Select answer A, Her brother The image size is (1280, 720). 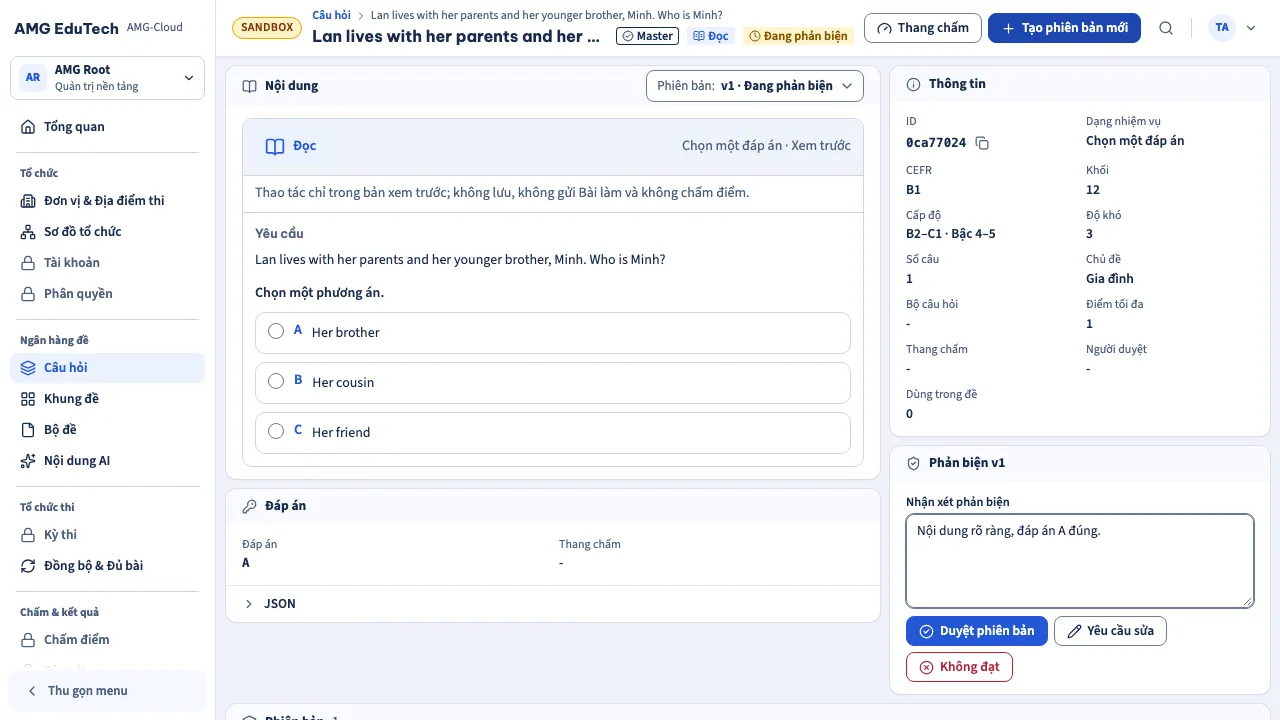tap(553, 332)
